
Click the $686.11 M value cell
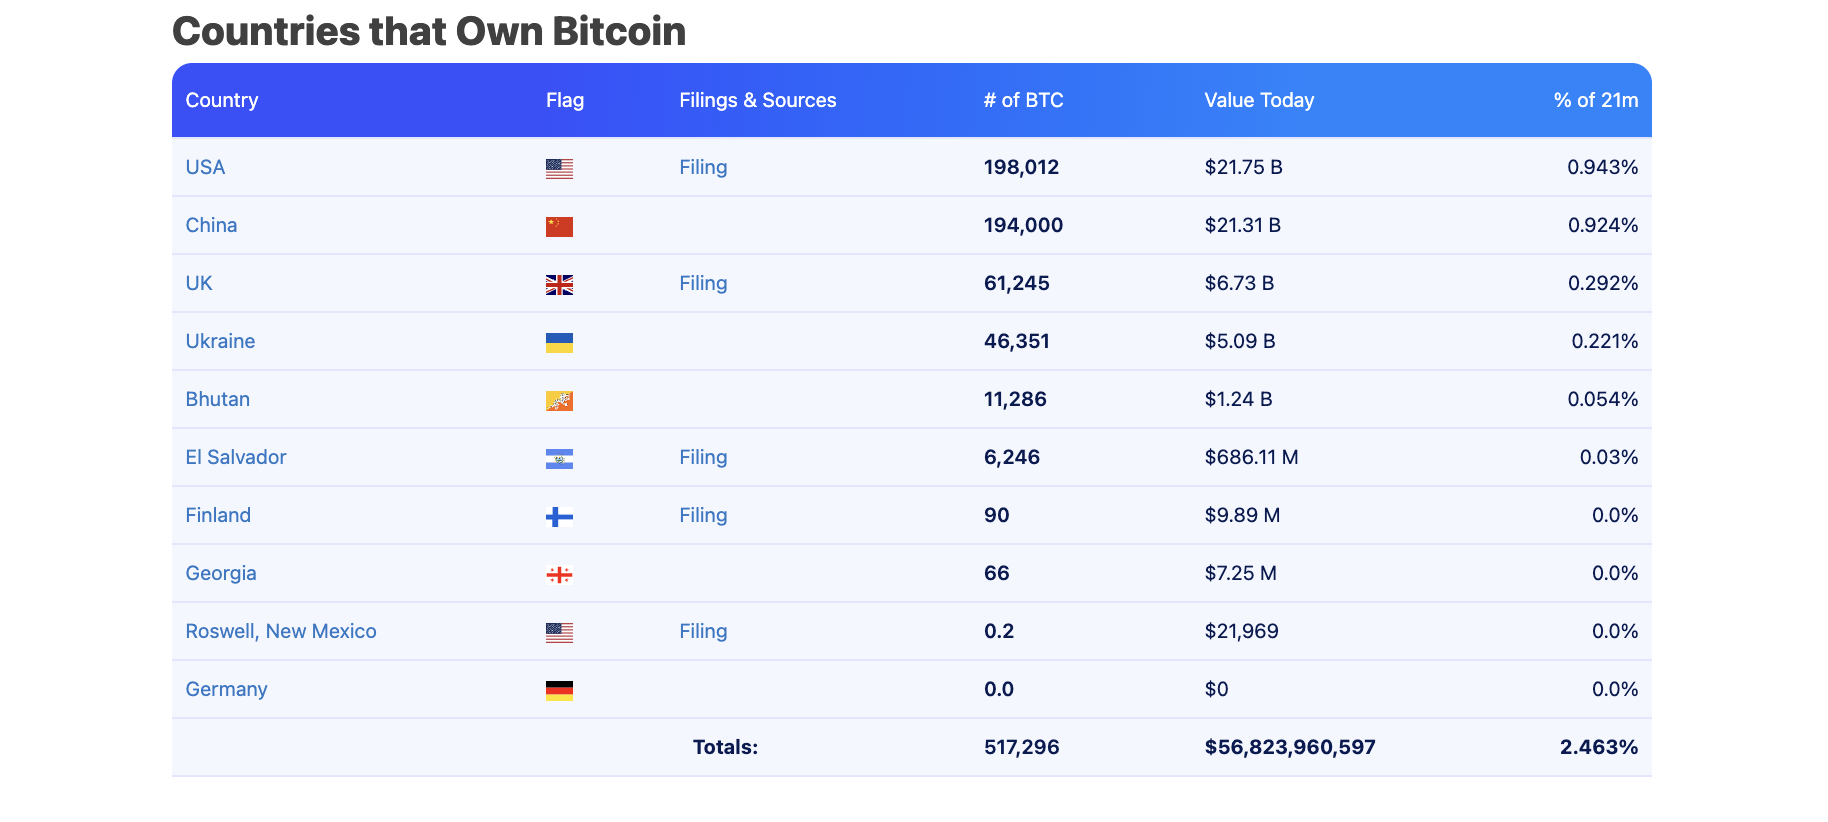(x=1251, y=457)
